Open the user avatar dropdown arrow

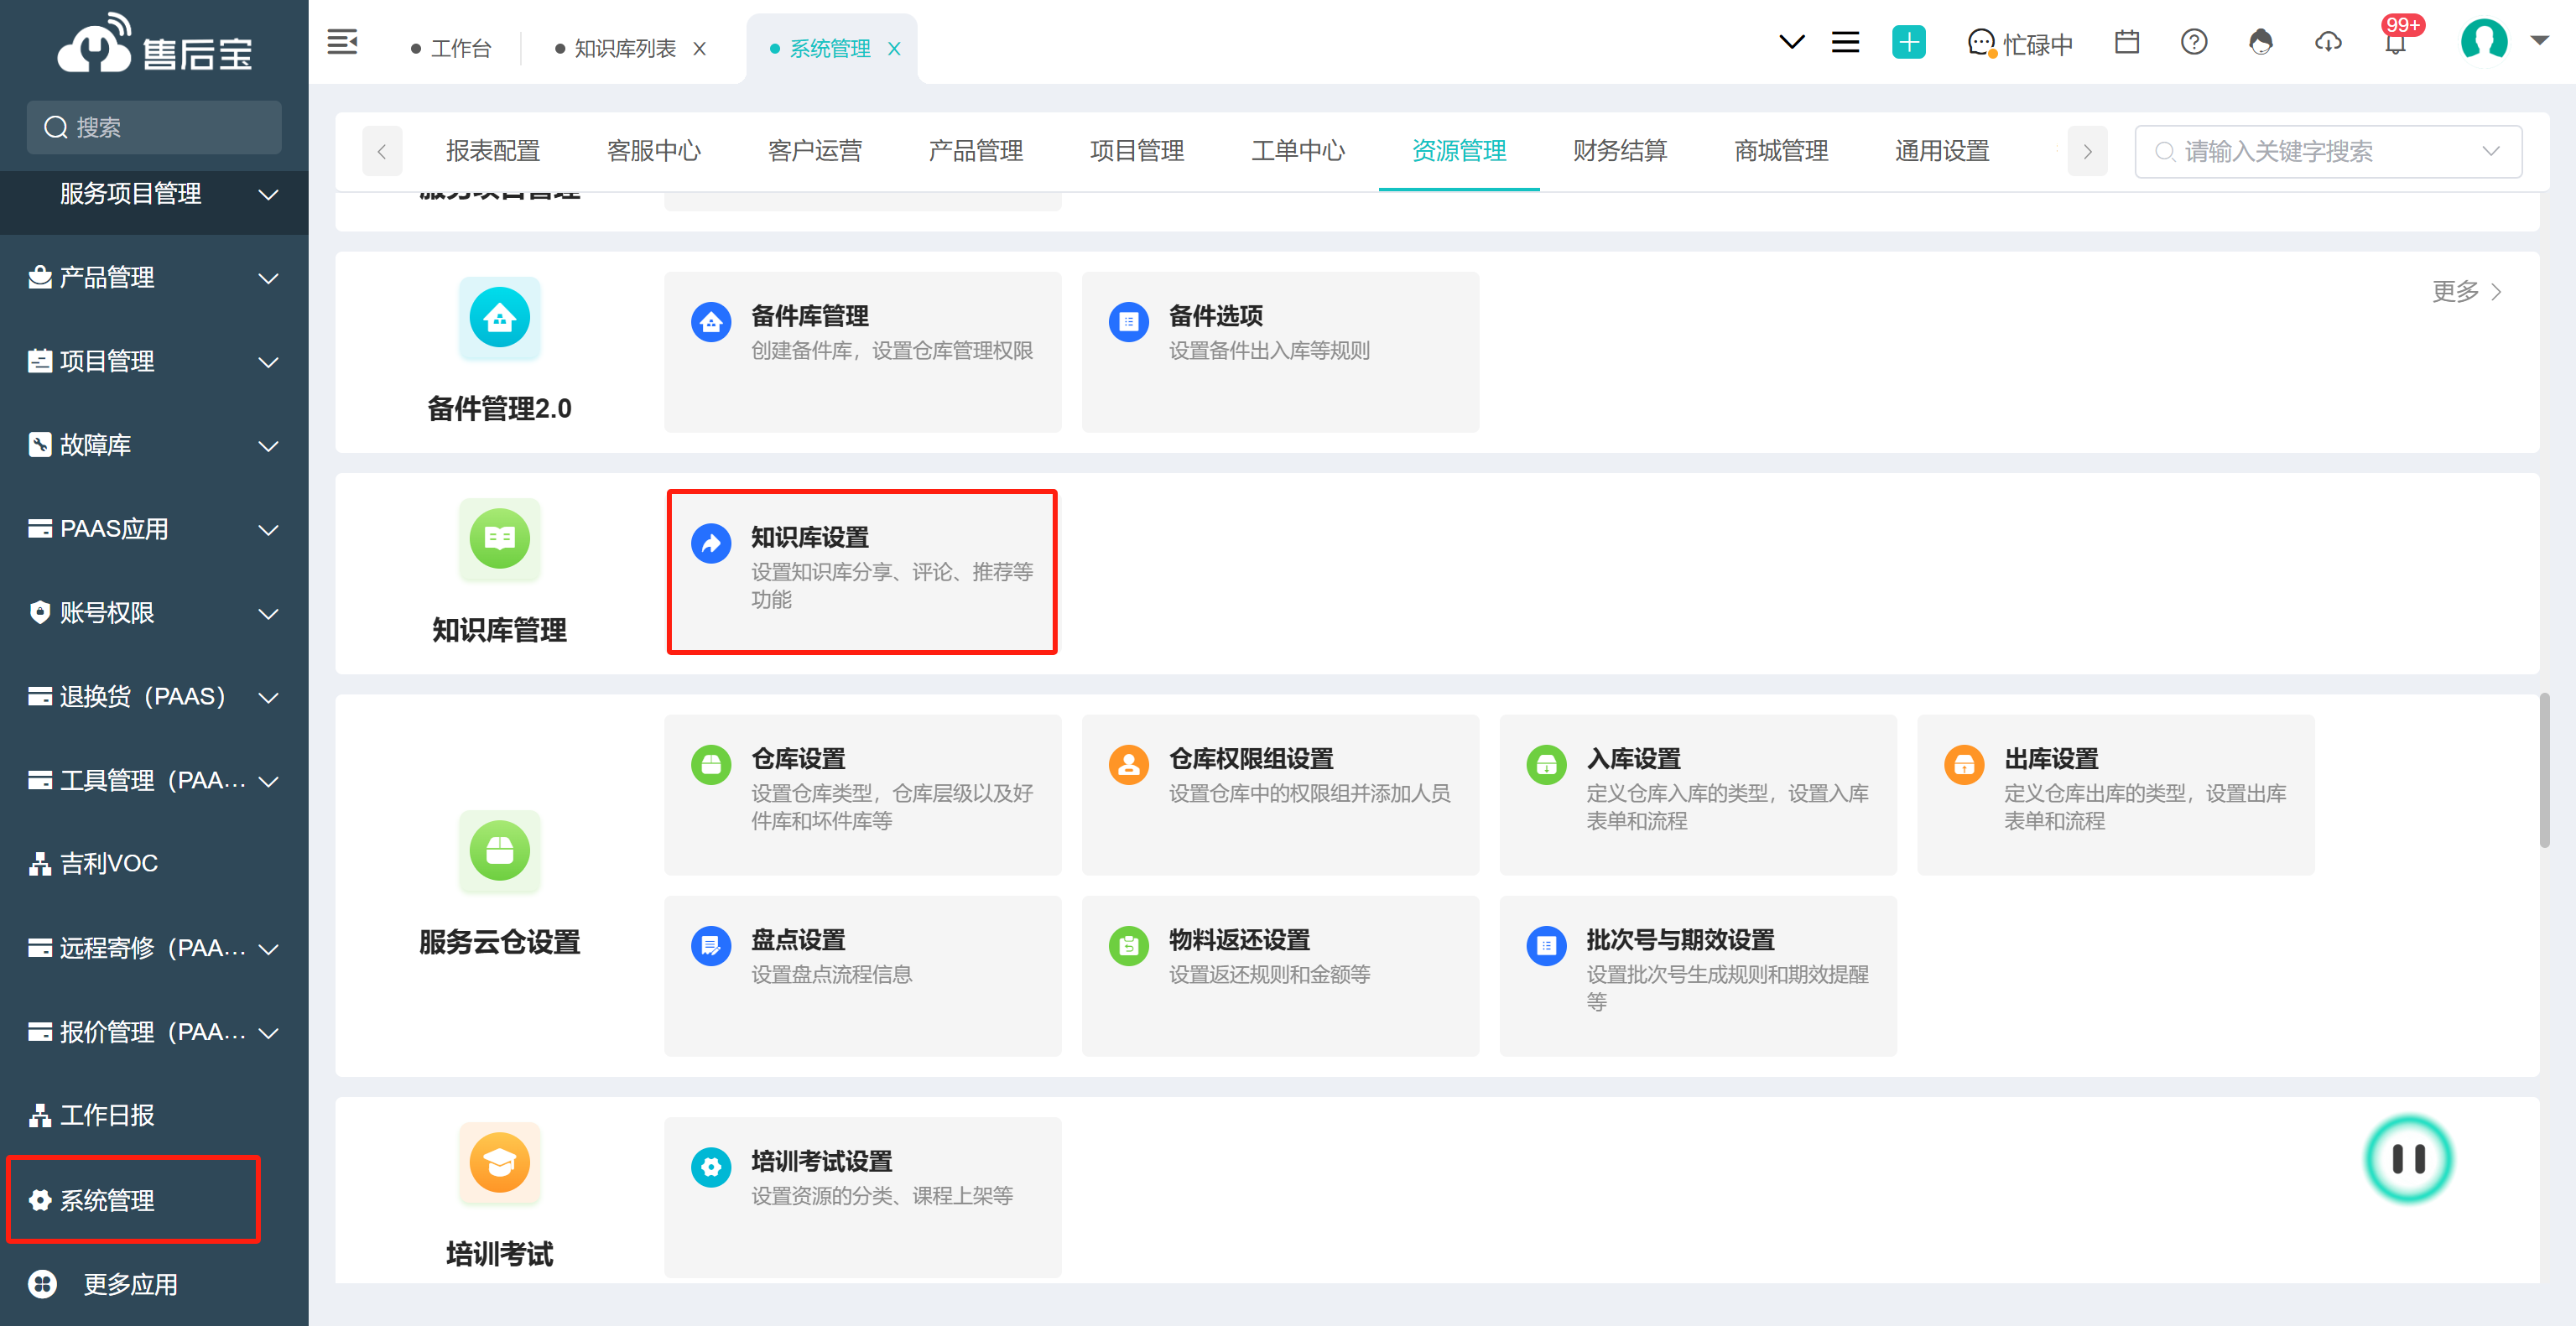pyautogui.click(x=2540, y=40)
